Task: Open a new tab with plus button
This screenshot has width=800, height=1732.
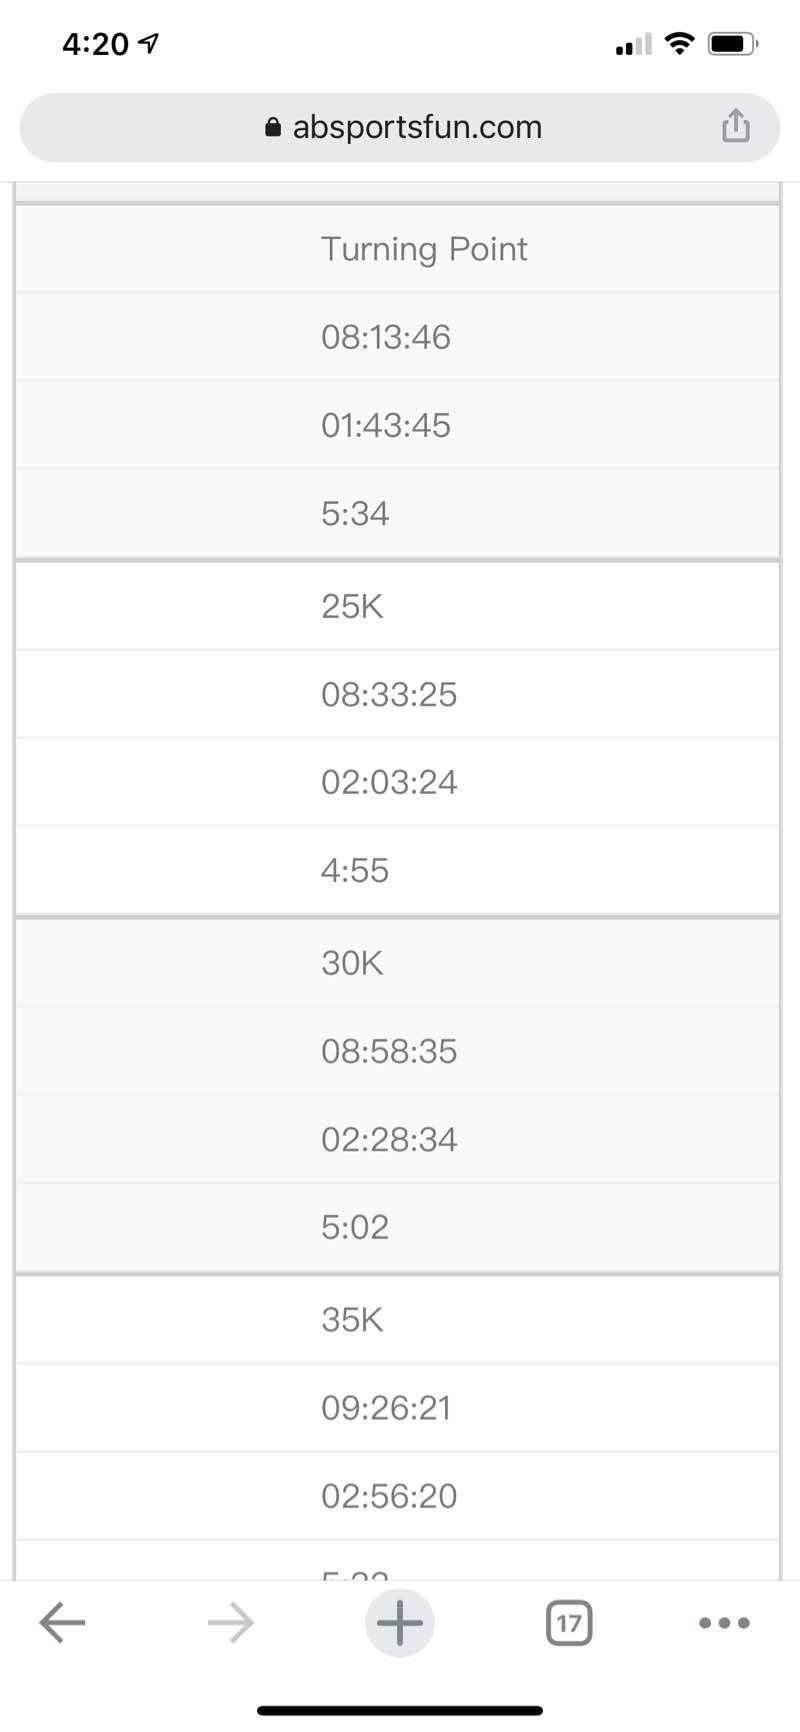Action: pyautogui.click(x=399, y=1622)
